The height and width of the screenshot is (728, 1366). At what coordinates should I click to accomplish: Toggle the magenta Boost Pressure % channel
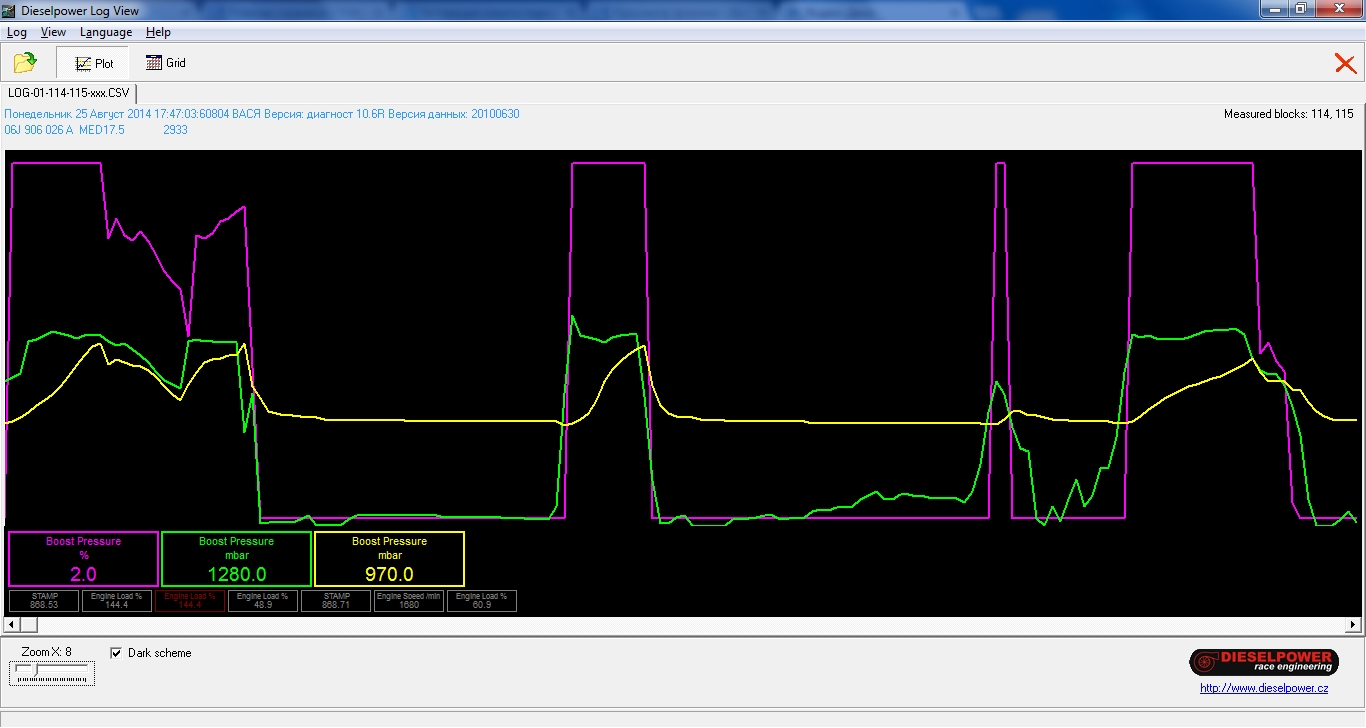point(84,559)
